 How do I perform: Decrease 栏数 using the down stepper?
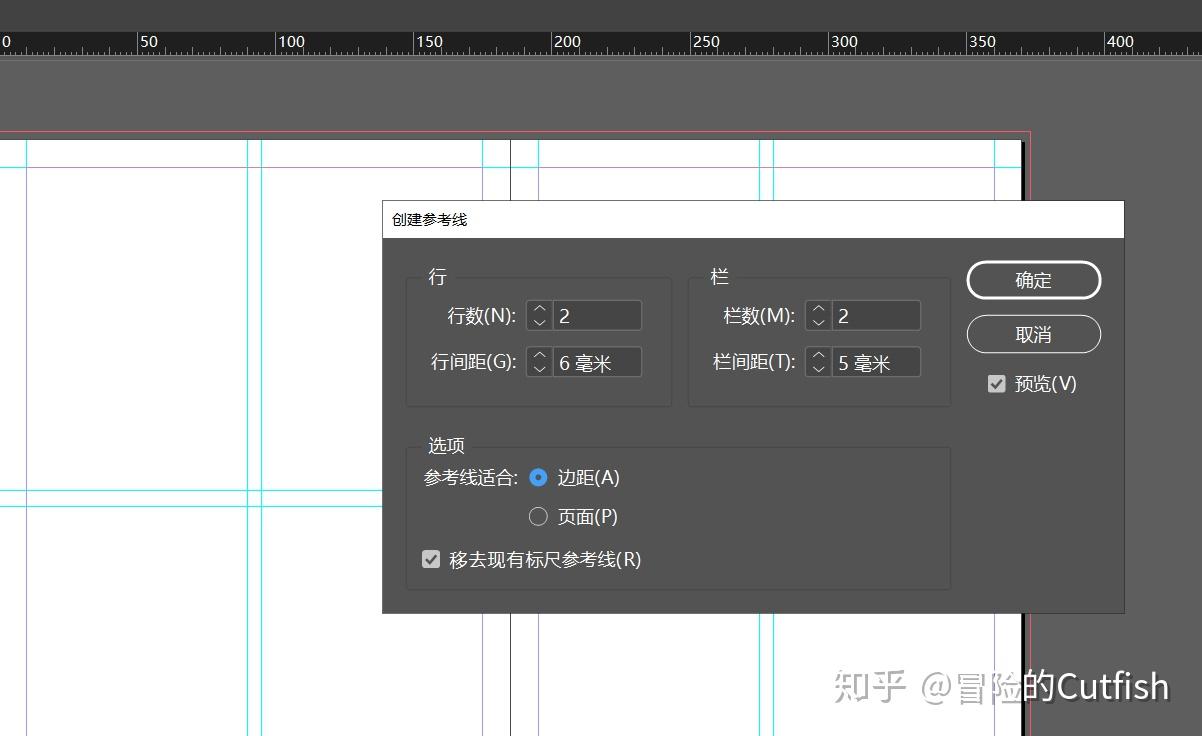[x=818, y=321]
